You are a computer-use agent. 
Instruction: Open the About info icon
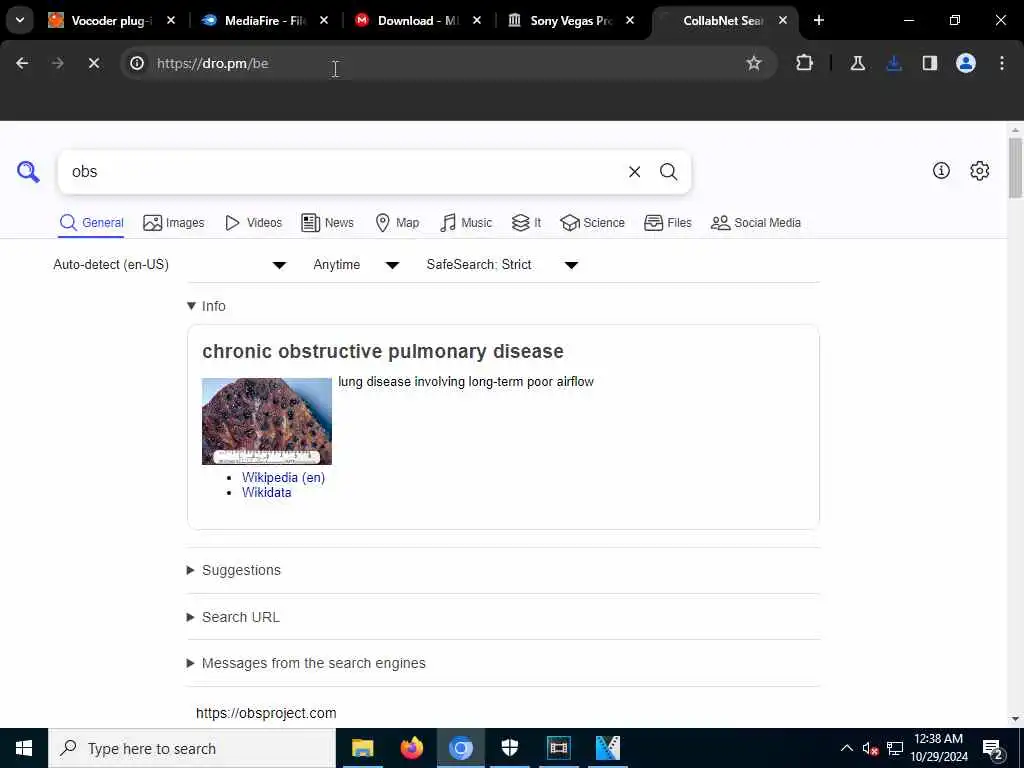pos(941,170)
